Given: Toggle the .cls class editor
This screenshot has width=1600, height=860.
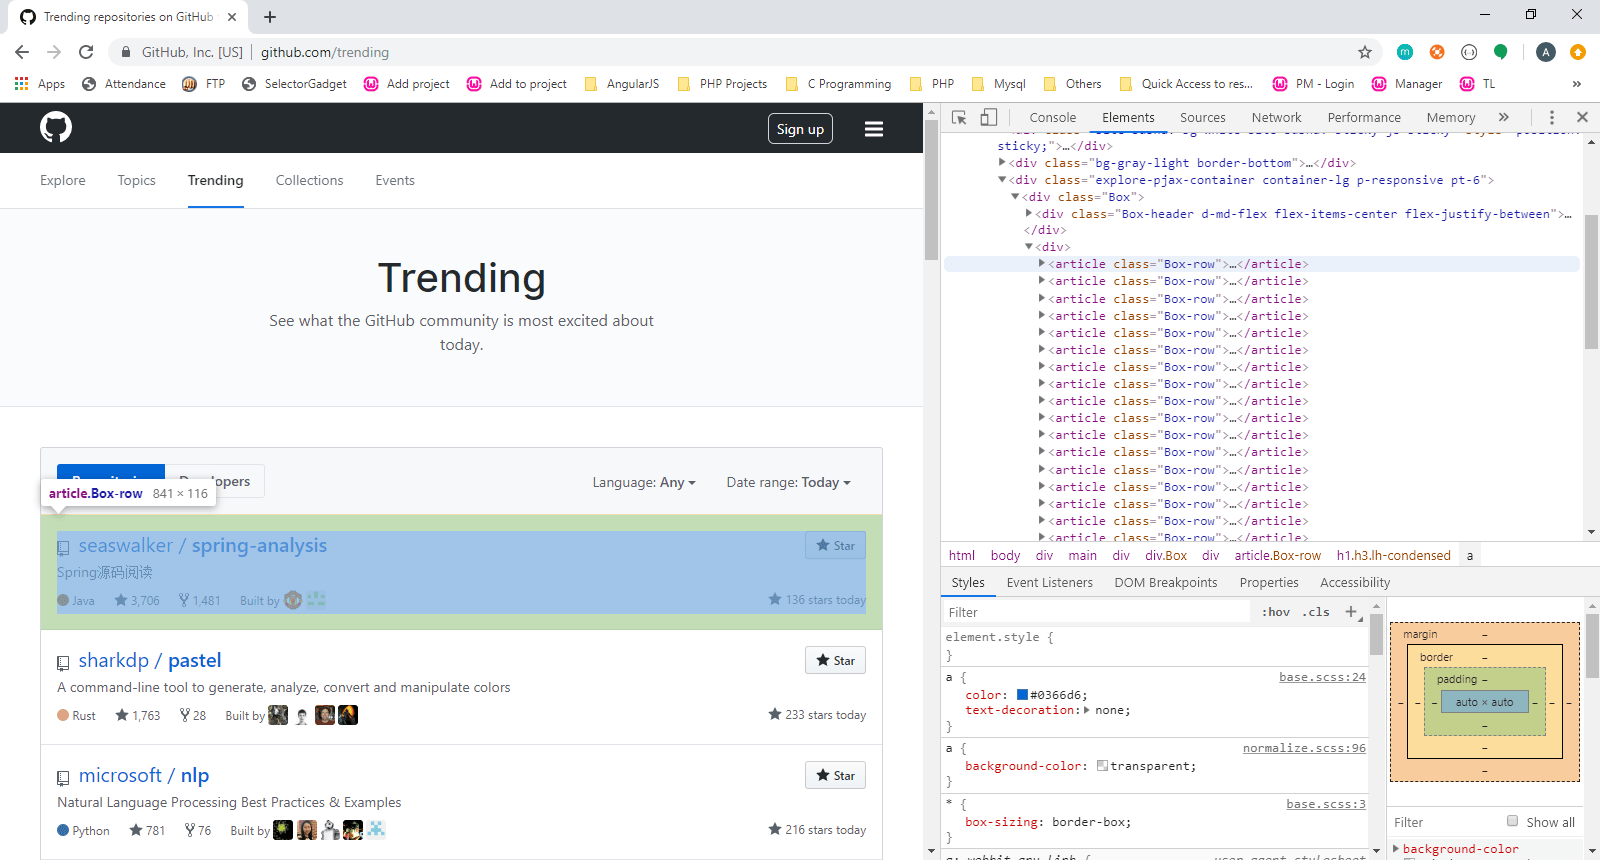Looking at the screenshot, I should tap(1316, 612).
